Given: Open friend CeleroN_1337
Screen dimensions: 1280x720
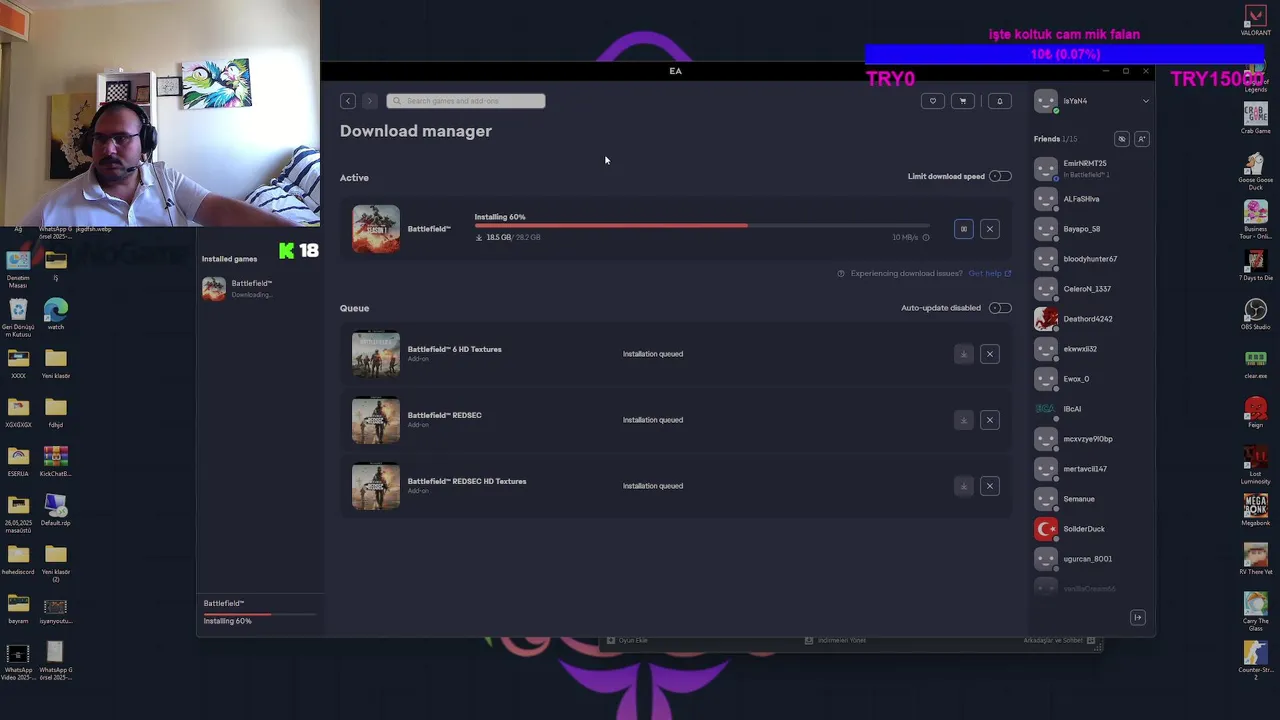Looking at the screenshot, I should pos(1089,289).
